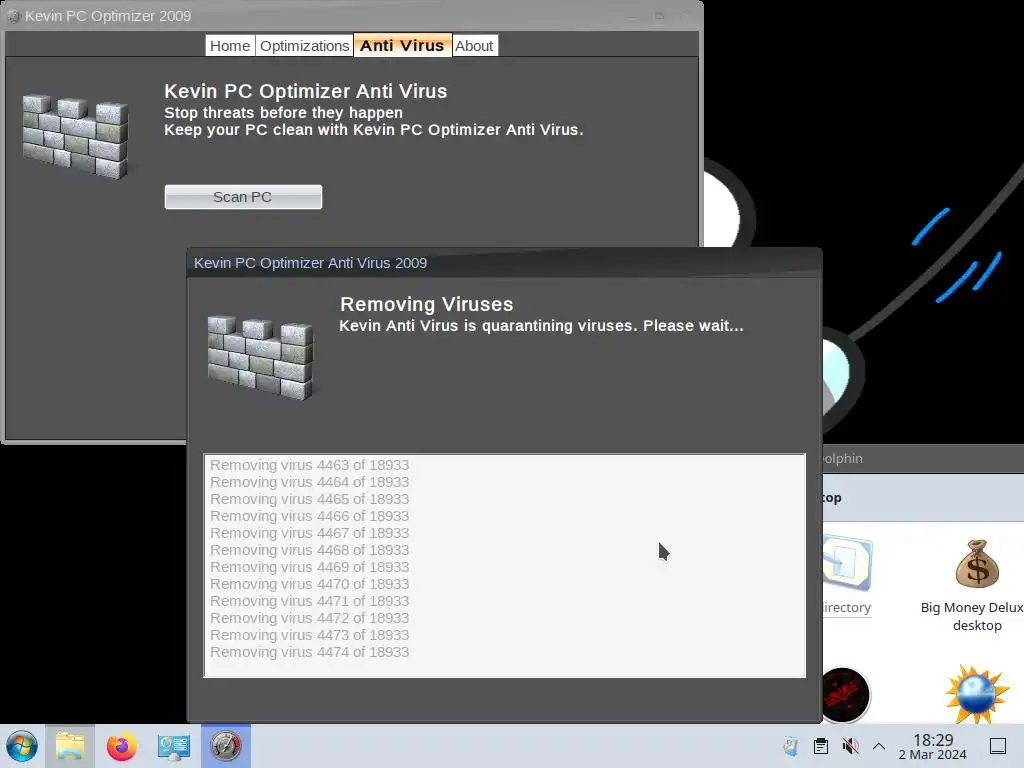1024x768 pixels.
Task: Click the Kevin PC Optimizer 2009 title bar icon
Action: pos(14,16)
